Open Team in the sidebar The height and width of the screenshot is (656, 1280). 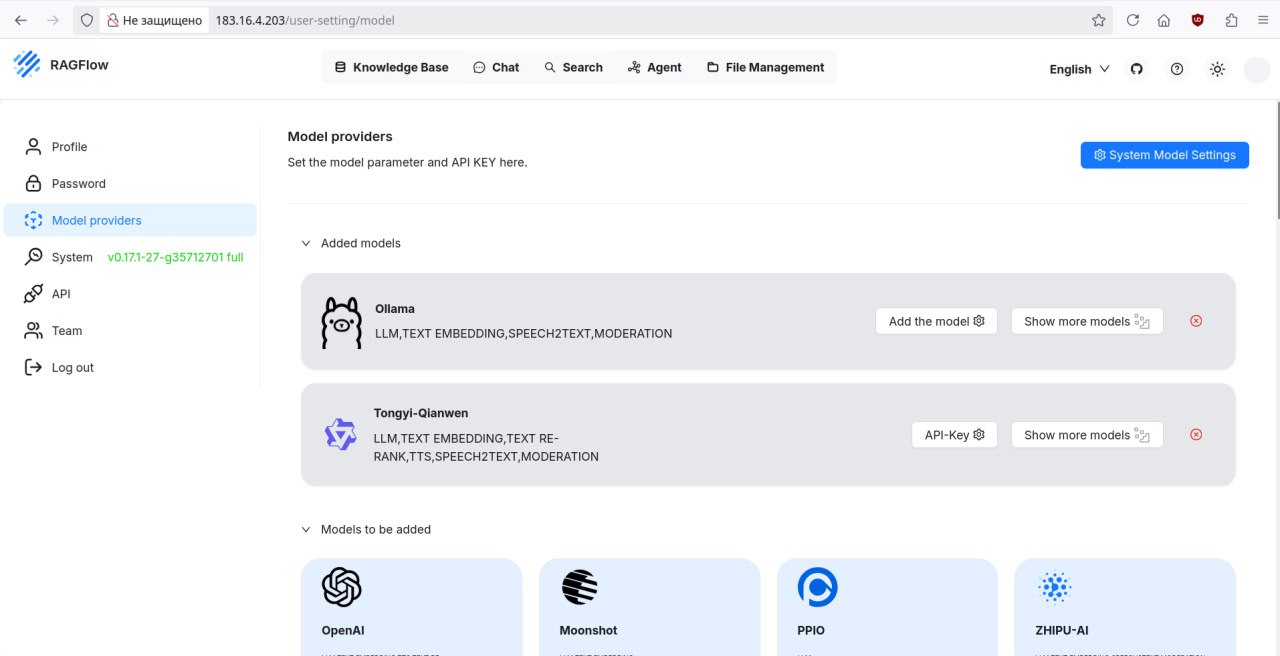(130, 331)
